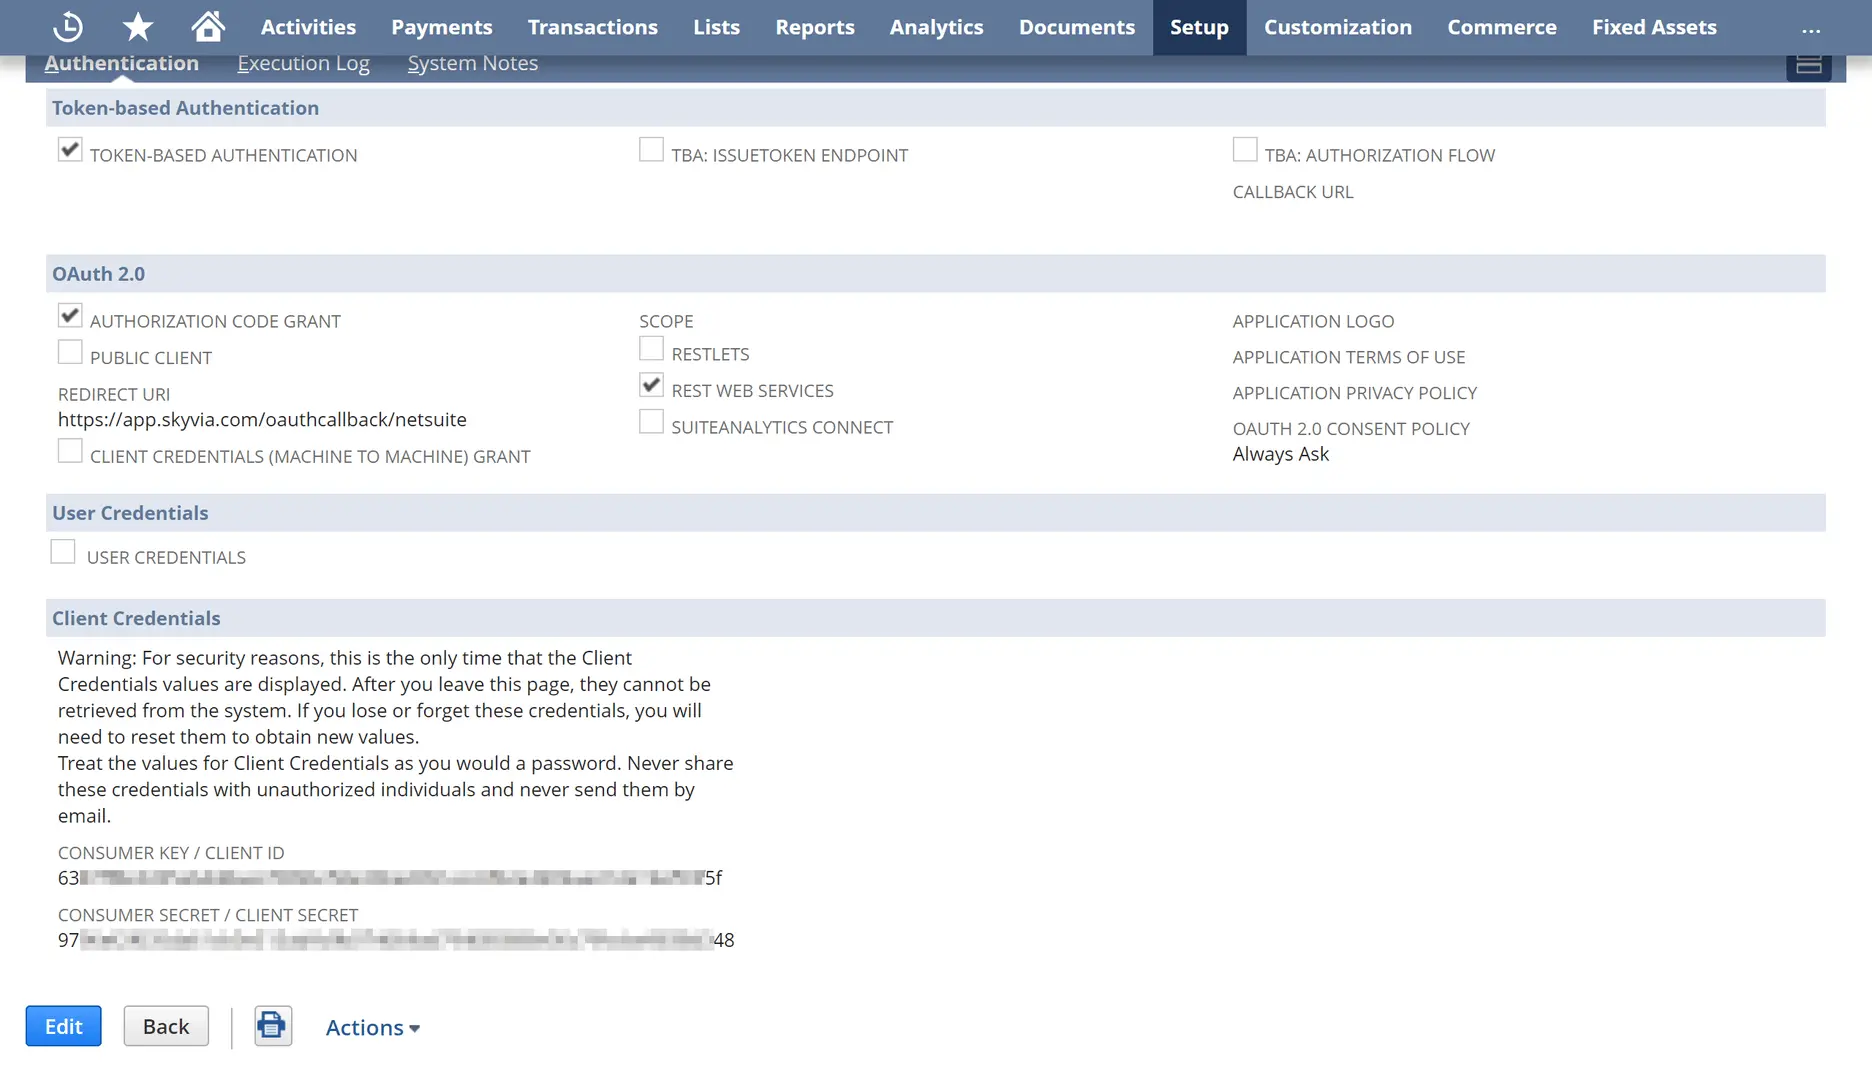The height and width of the screenshot is (1080, 1872).
Task: Open the Payments menu
Action: click(x=442, y=27)
